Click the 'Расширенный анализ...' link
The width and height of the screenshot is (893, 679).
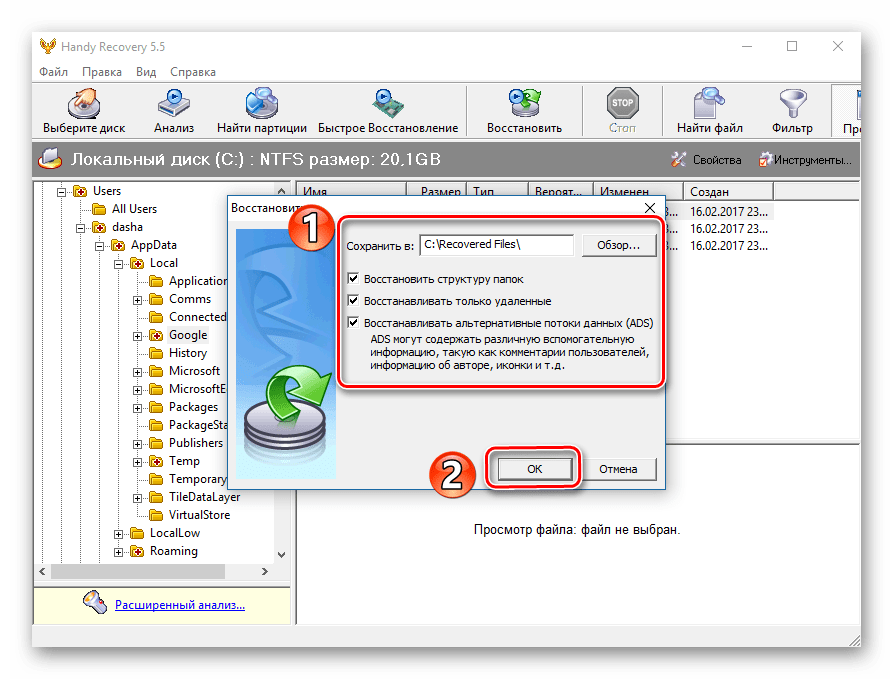pyautogui.click(x=179, y=604)
